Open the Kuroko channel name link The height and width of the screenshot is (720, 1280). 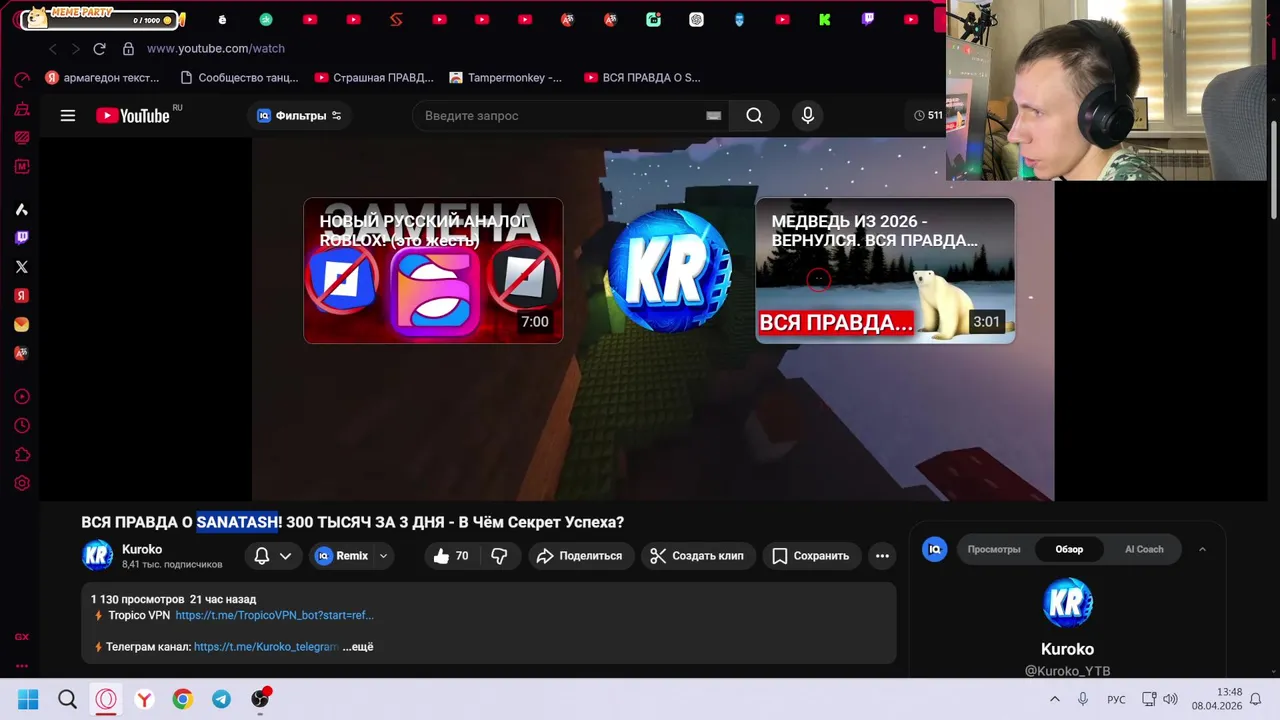click(142, 549)
